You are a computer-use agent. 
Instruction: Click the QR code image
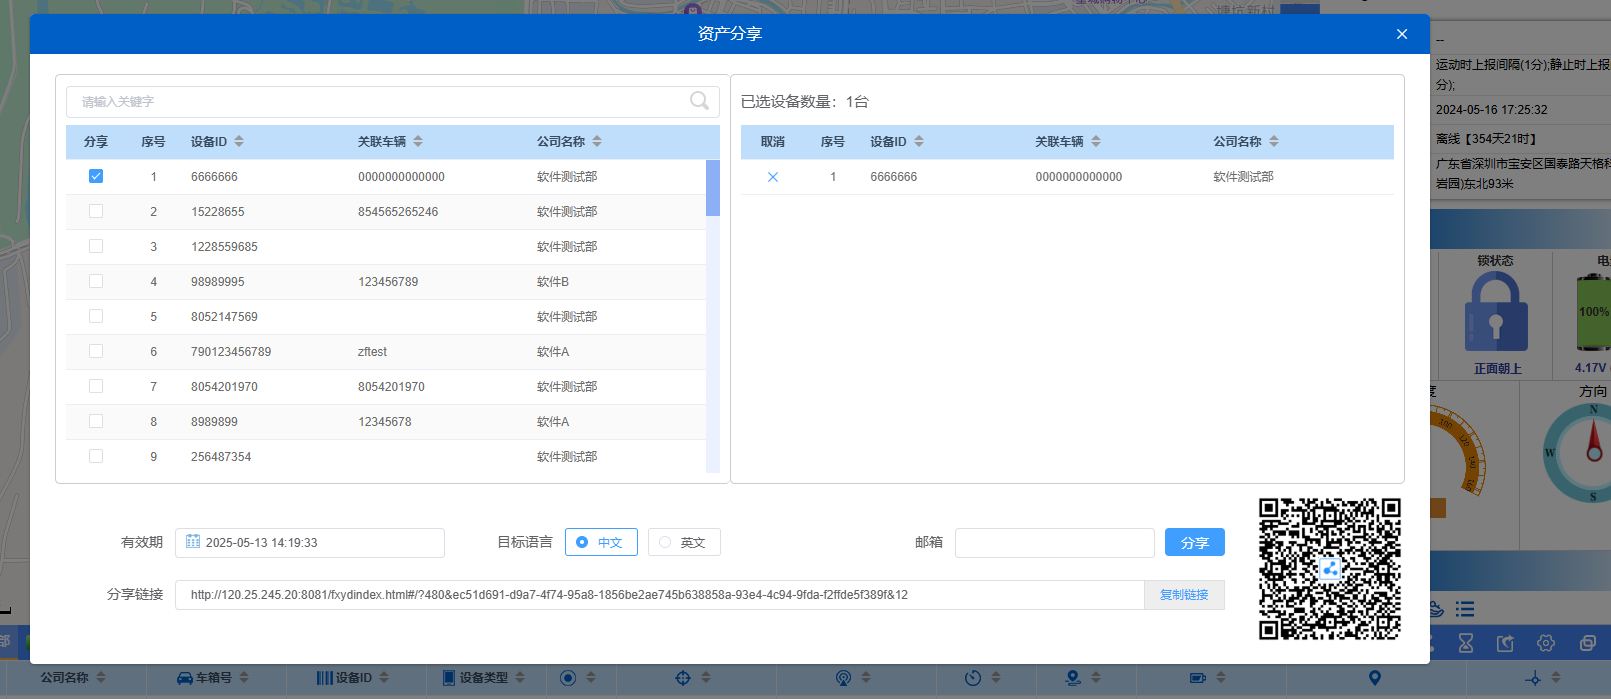tap(1329, 569)
